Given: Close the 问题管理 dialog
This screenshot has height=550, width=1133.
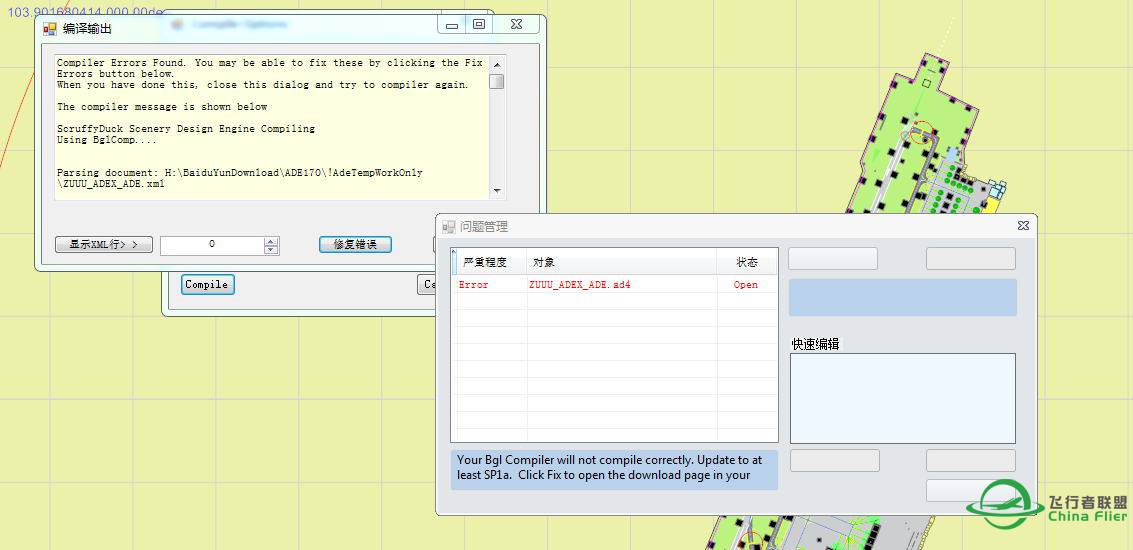Looking at the screenshot, I should [1023, 225].
